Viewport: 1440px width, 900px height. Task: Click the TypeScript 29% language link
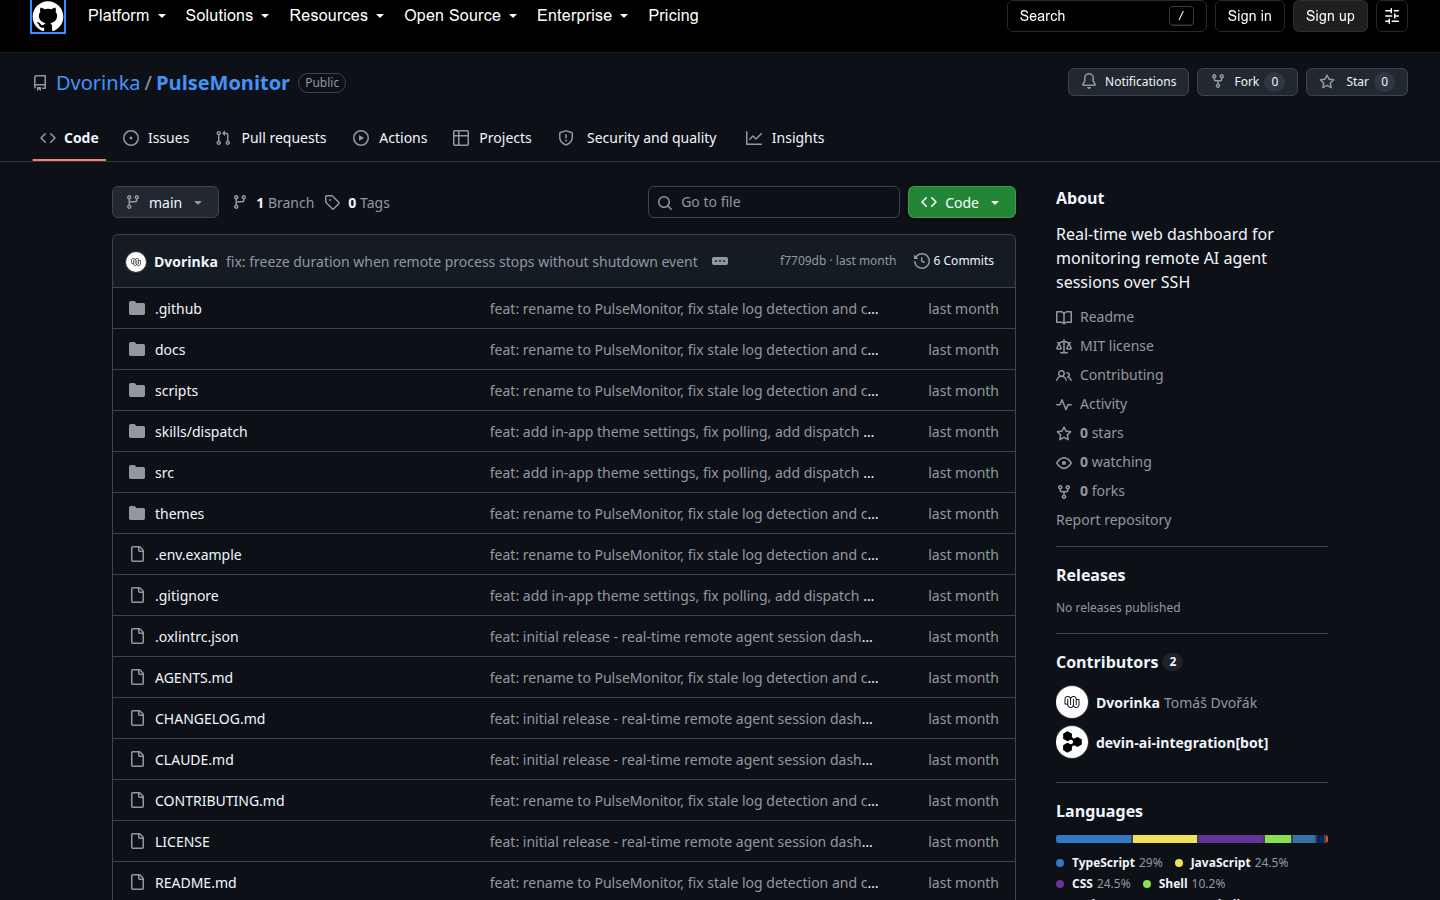point(1109,862)
